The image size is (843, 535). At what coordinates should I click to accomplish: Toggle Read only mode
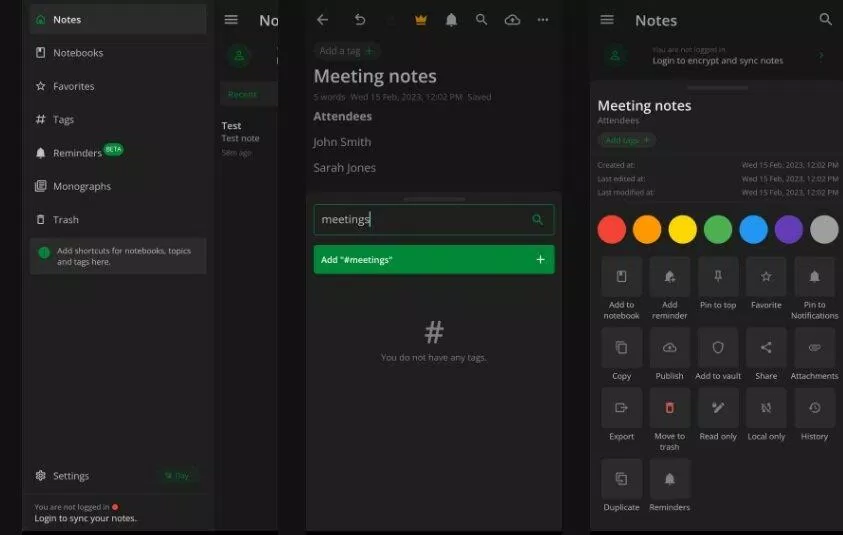click(717, 408)
